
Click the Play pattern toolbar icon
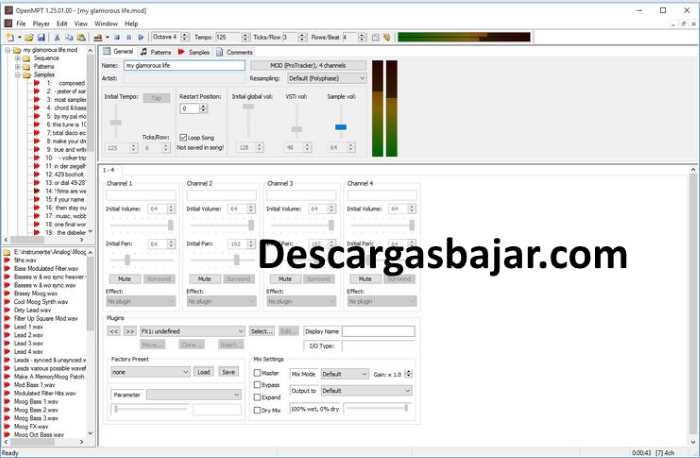click(x=141, y=37)
